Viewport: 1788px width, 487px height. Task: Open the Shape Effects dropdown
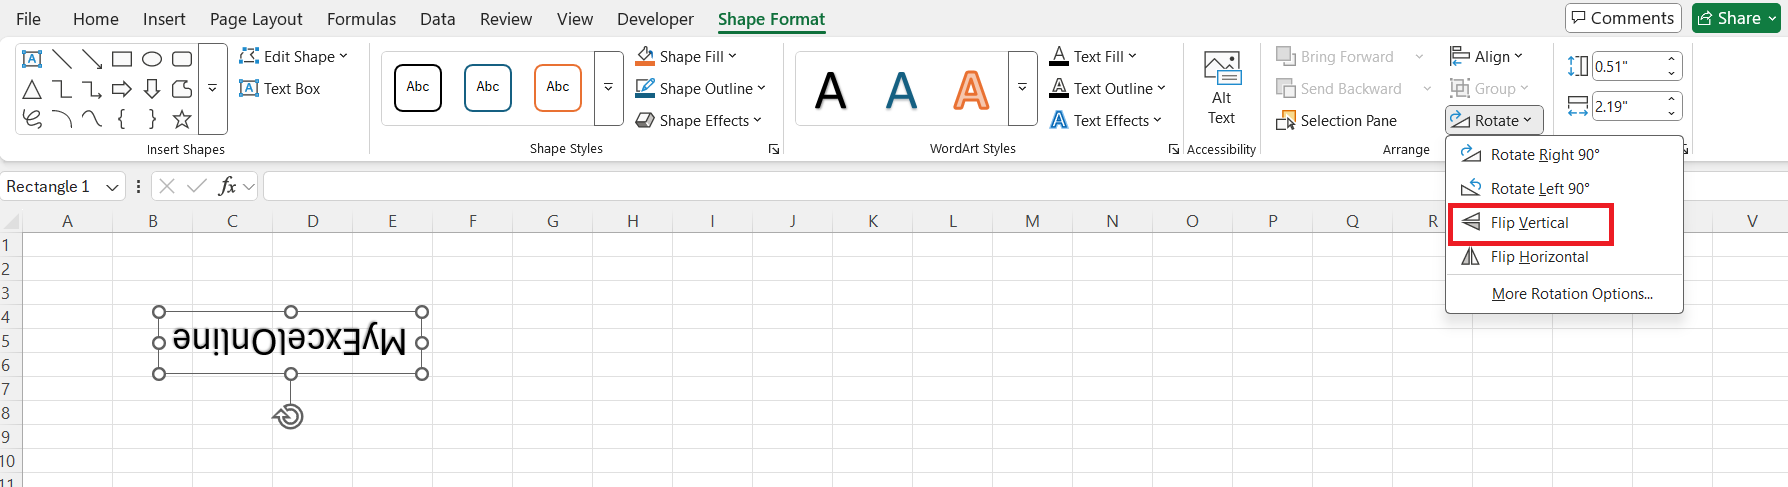tap(698, 121)
